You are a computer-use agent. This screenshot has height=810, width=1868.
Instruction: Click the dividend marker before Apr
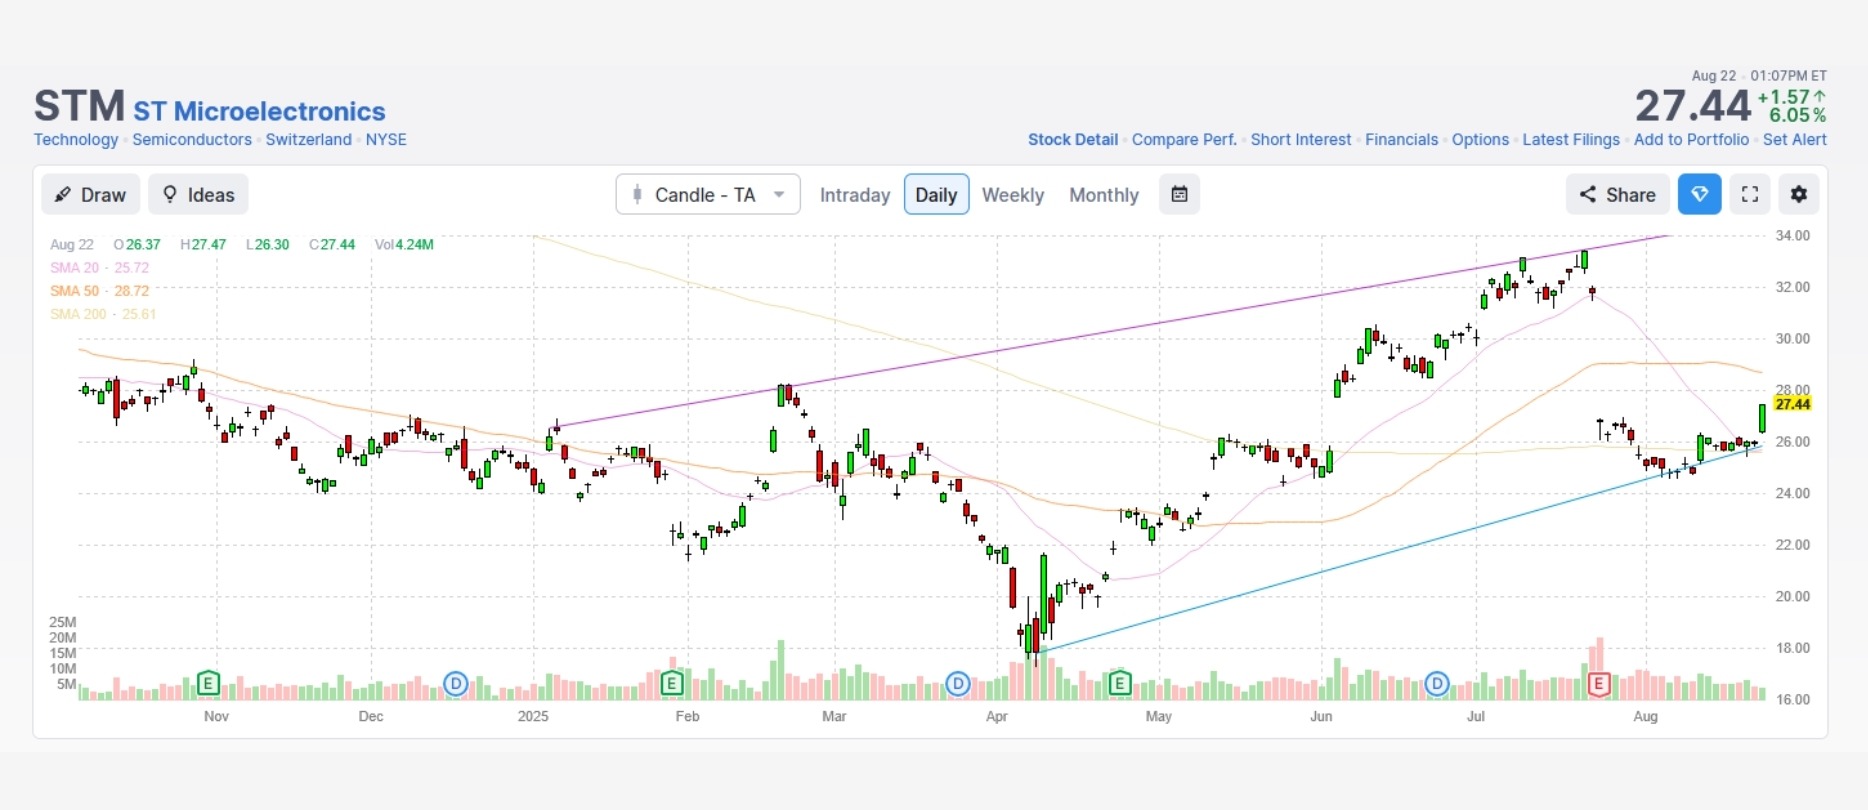coord(958,684)
